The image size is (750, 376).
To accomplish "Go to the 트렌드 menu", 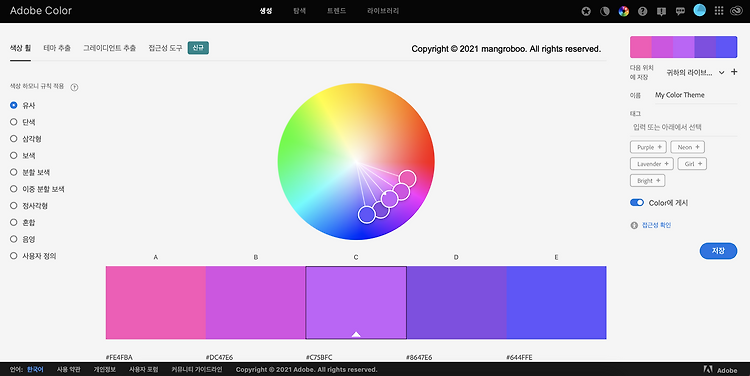I will coord(336,11).
